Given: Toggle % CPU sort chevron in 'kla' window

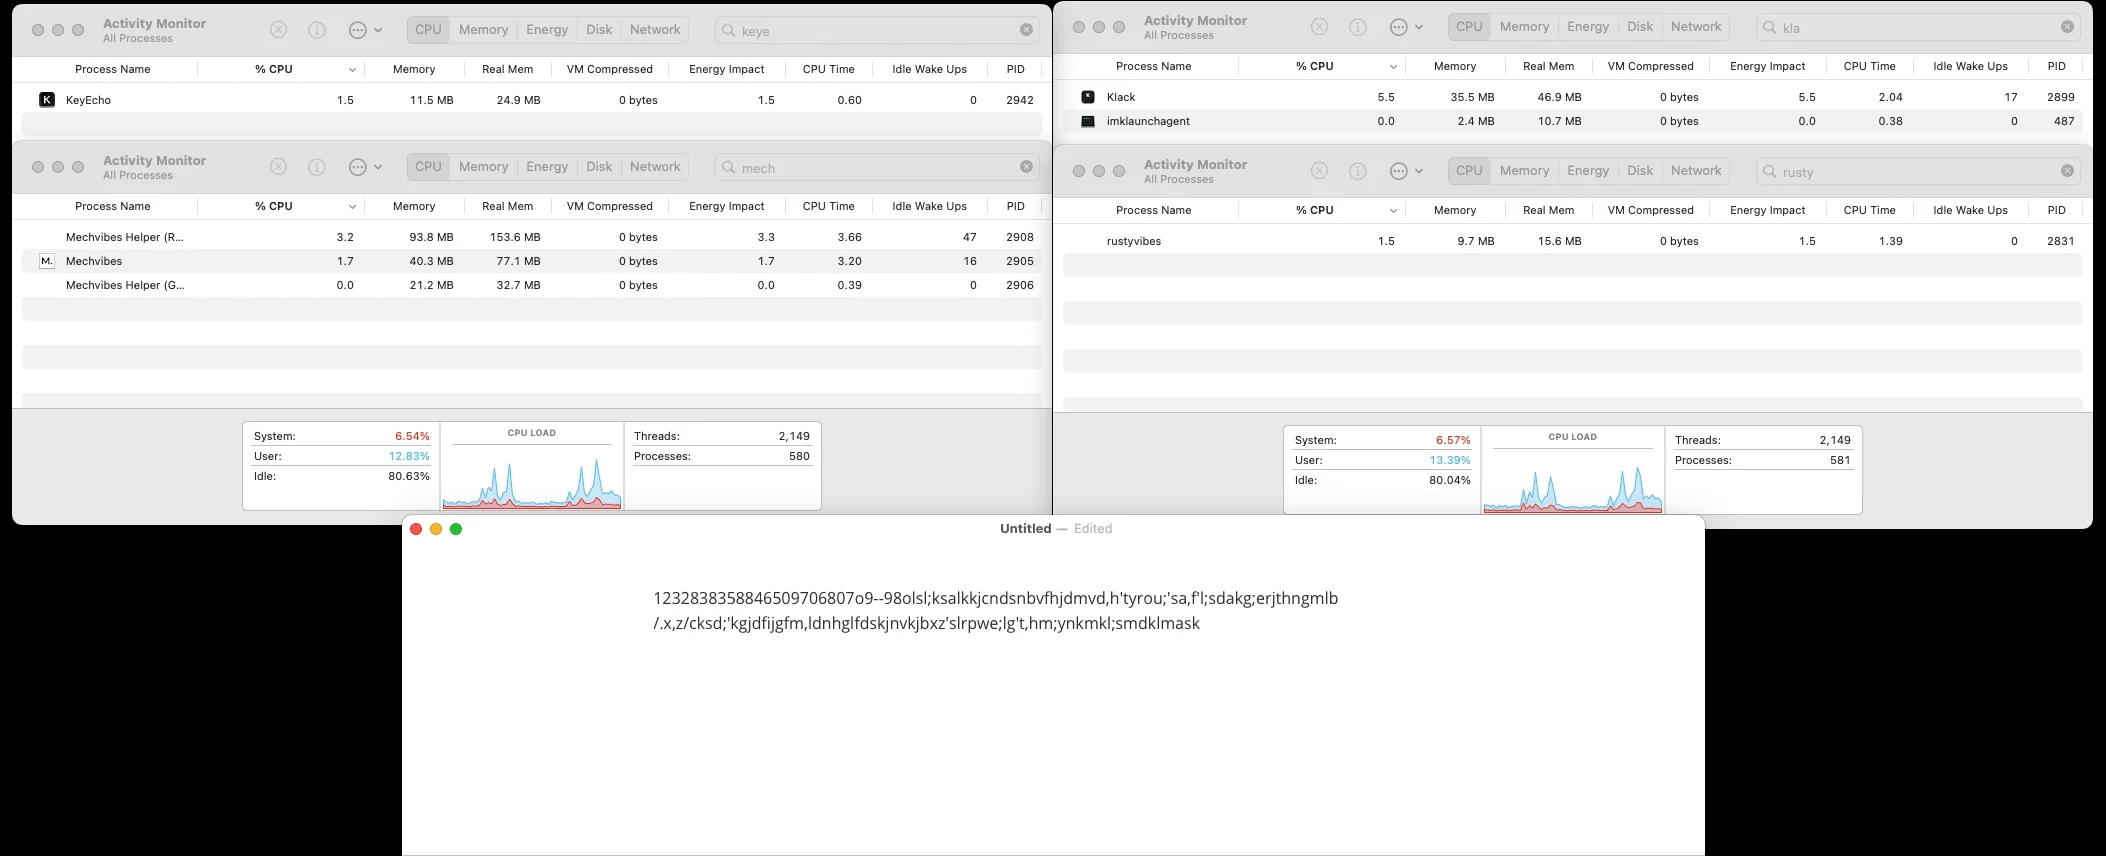Looking at the screenshot, I should (x=1393, y=67).
